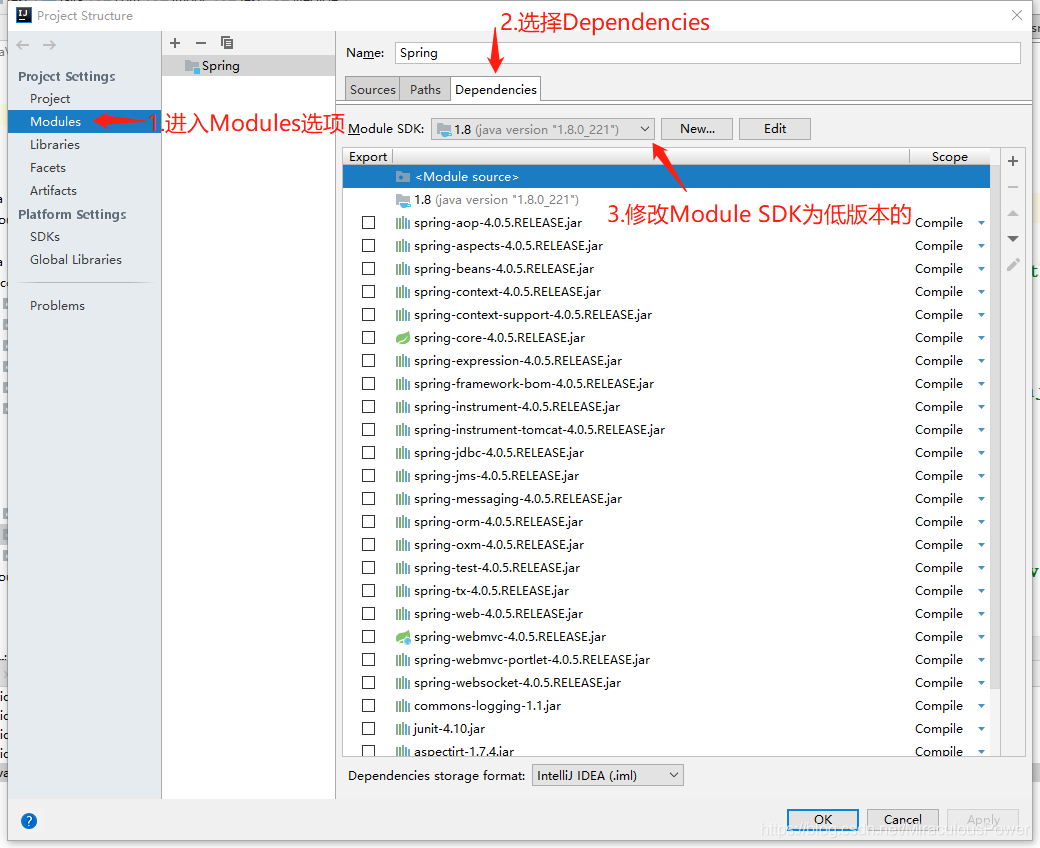
Task: Check export for spring-aspects-4.0.5.RELEASE.jar
Action: click(369, 246)
